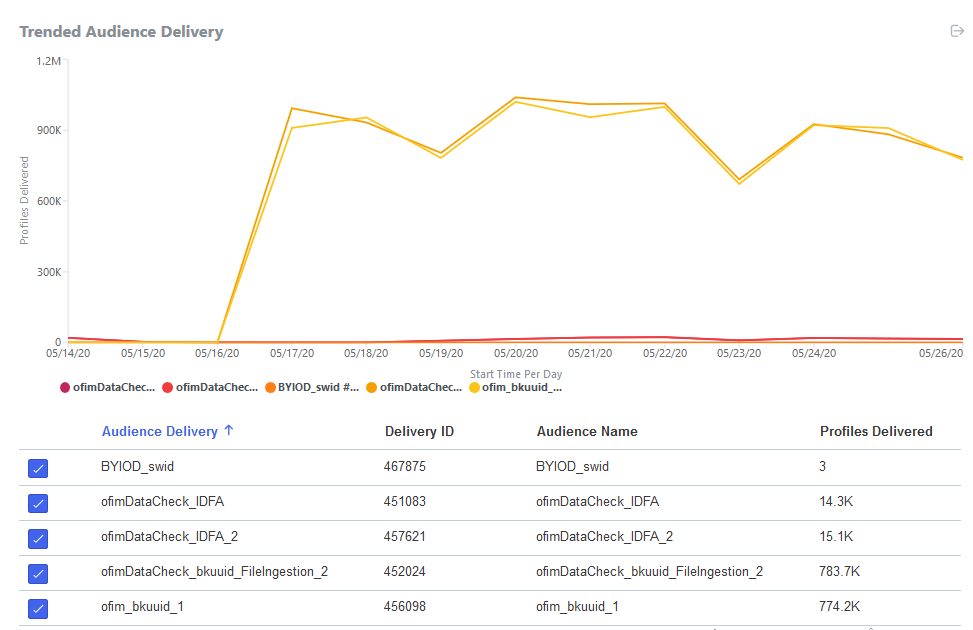Sort by the Delivery ID column header

[x=419, y=431]
